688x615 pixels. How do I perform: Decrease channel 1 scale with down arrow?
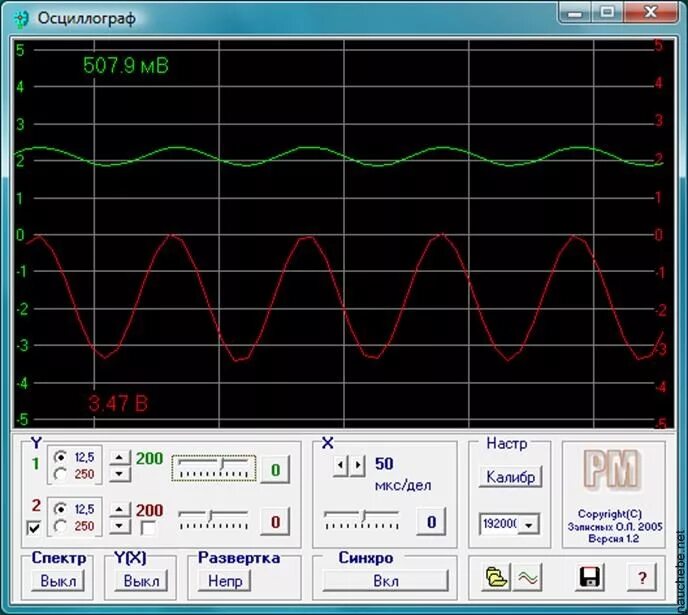pyautogui.click(x=120, y=474)
